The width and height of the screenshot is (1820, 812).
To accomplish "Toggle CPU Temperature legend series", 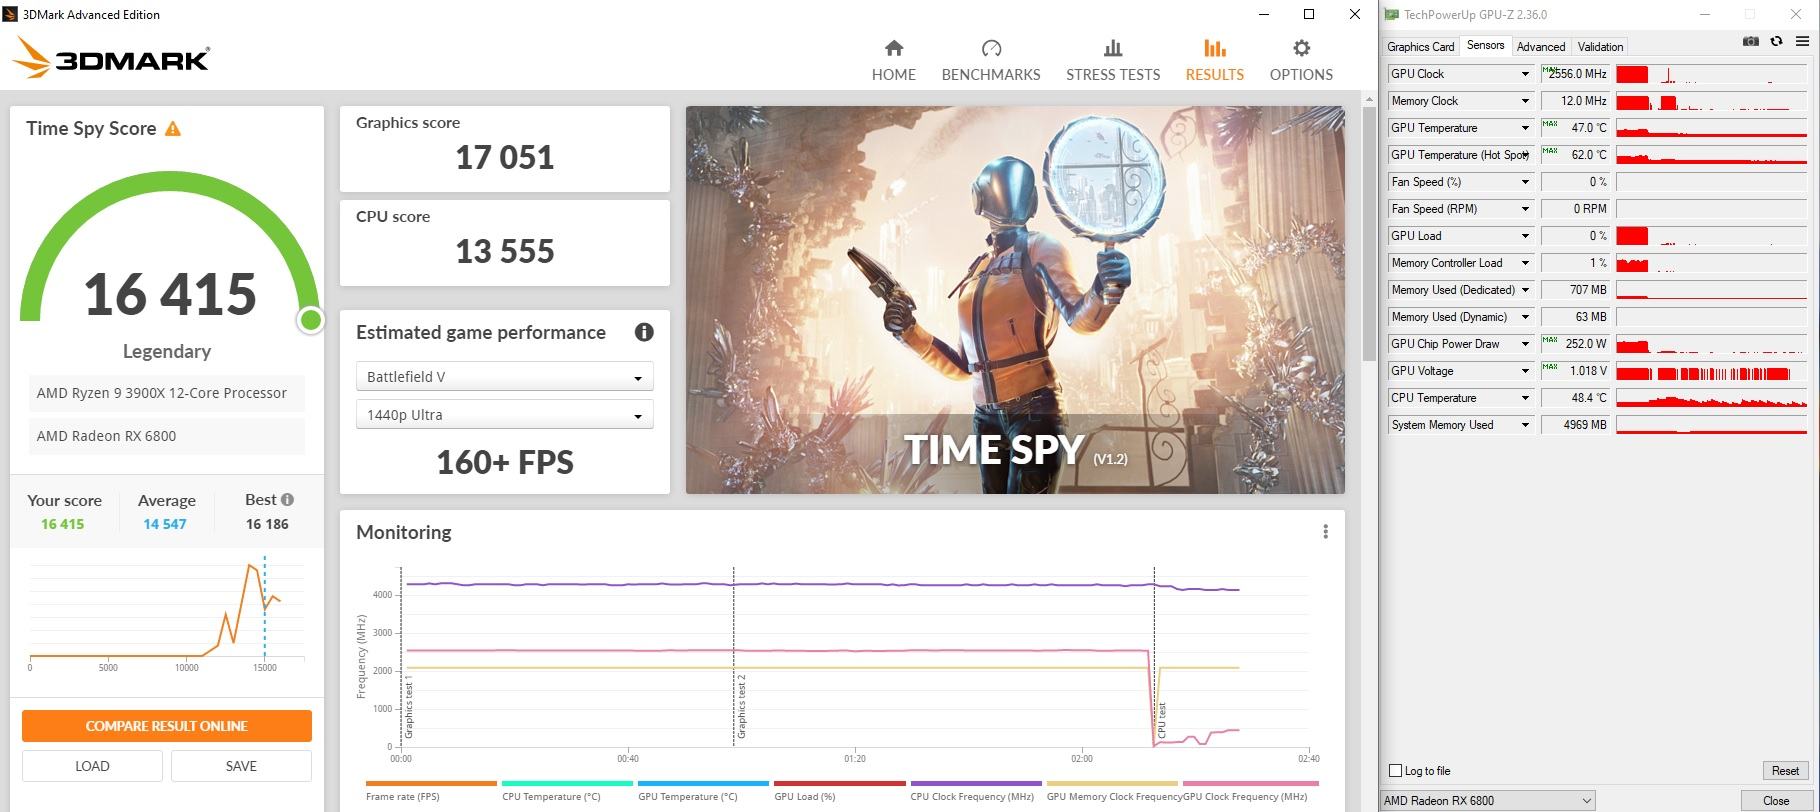I will coord(567,790).
